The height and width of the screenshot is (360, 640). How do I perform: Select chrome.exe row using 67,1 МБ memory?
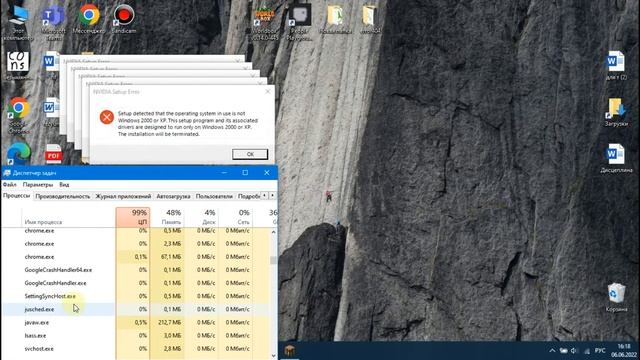tap(136, 257)
